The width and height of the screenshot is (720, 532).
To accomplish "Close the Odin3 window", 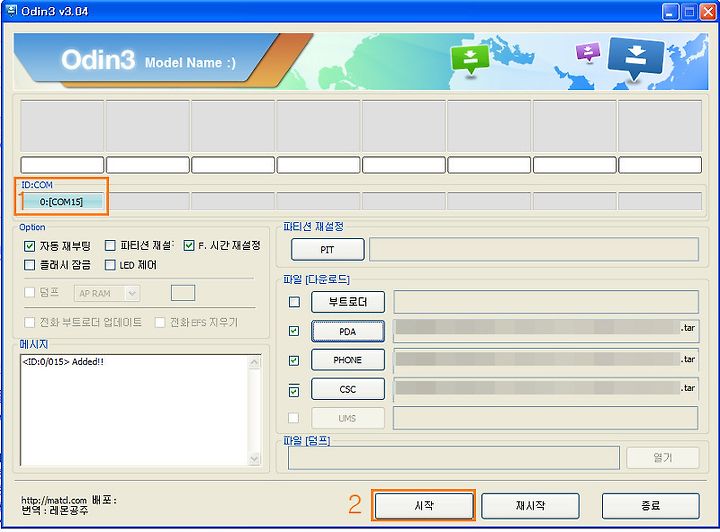I will (707, 12).
